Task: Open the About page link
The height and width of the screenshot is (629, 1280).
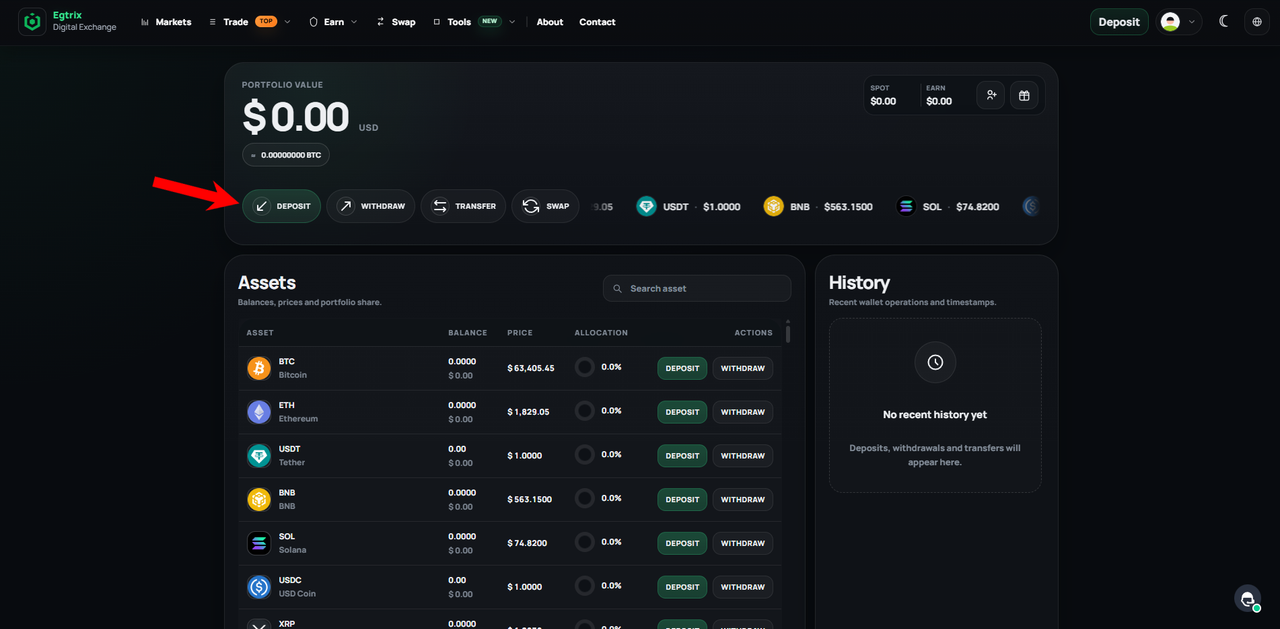Action: [550, 22]
